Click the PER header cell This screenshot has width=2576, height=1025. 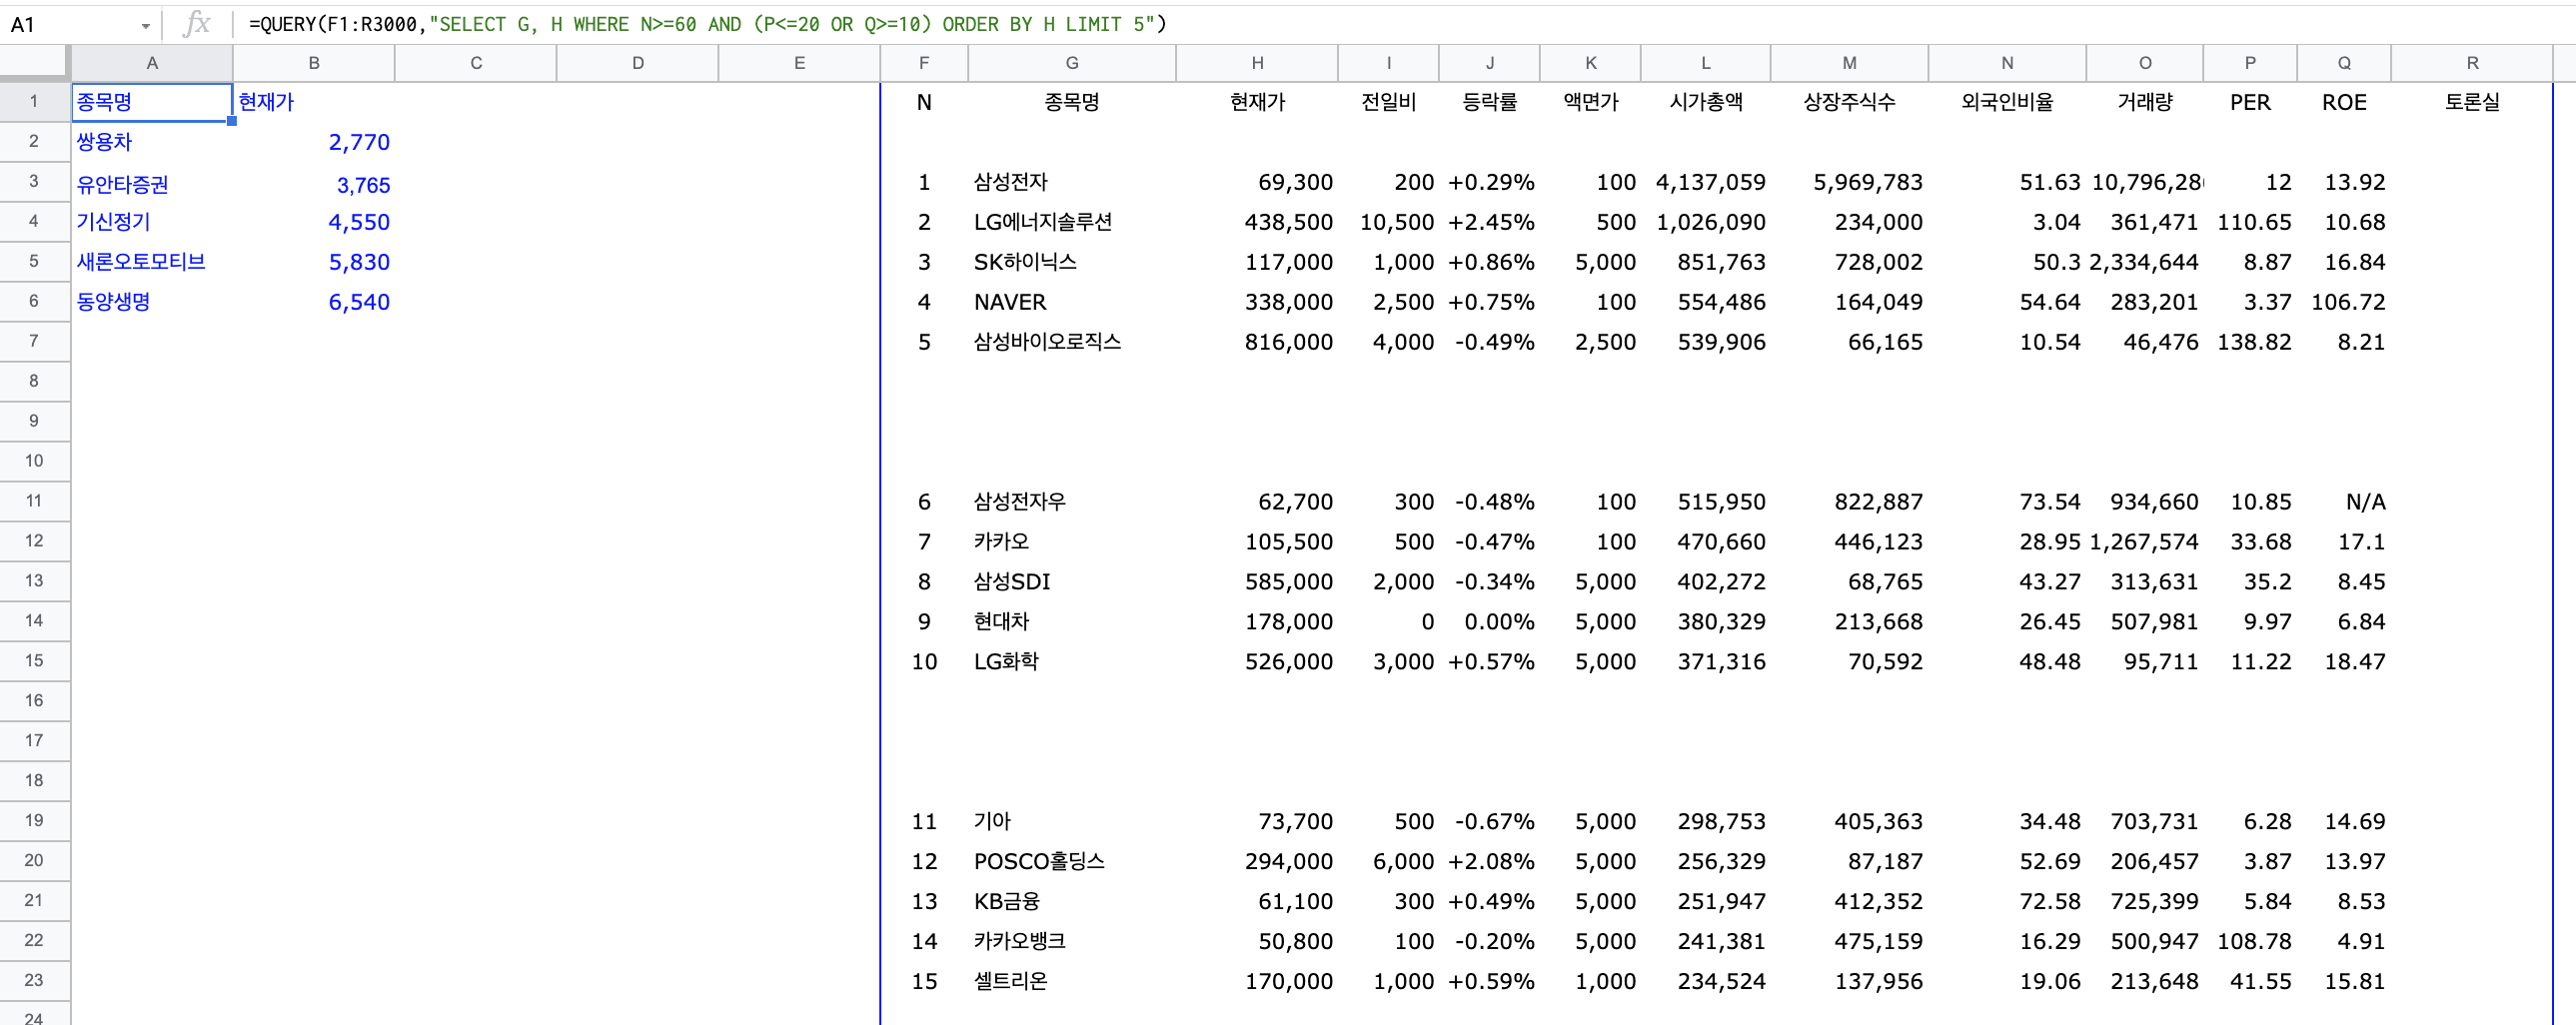click(x=2250, y=102)
